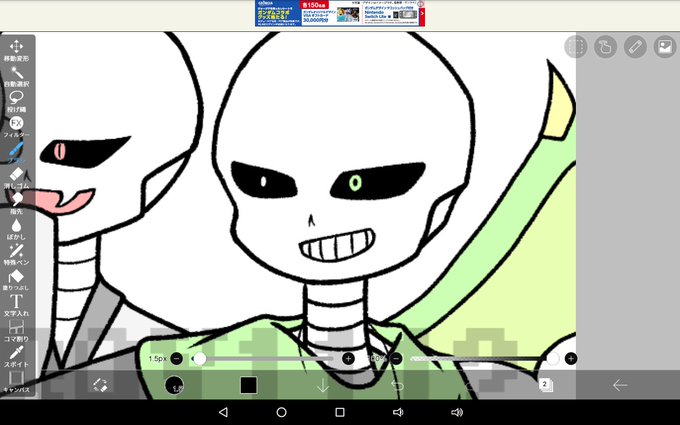The image size is (680, 425).
Task: Open the ruler tool icon
Action: click(635, 46)
